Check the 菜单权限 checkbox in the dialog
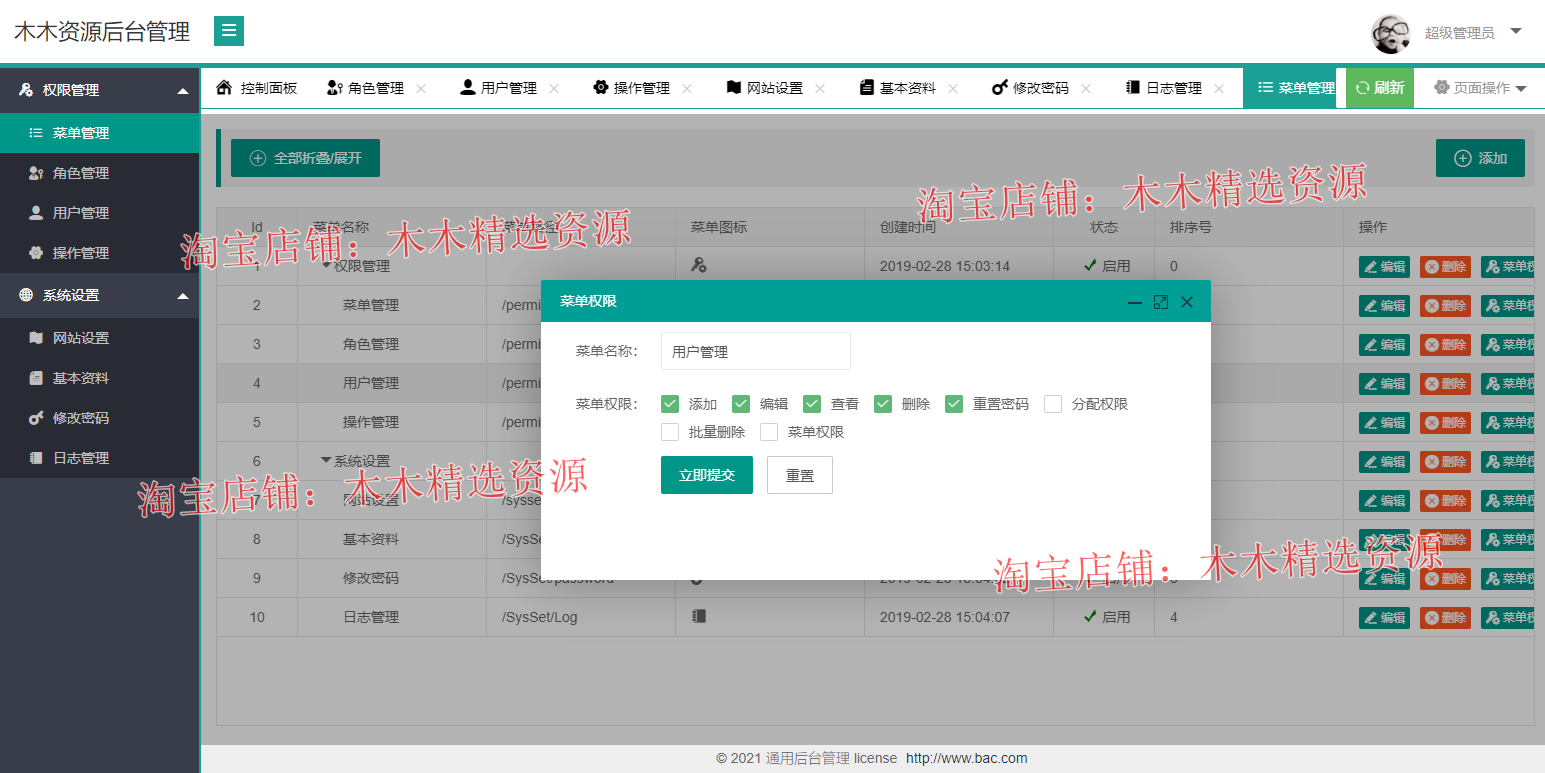This screenshot has width=1545, height=773. [x=769, y=432]
